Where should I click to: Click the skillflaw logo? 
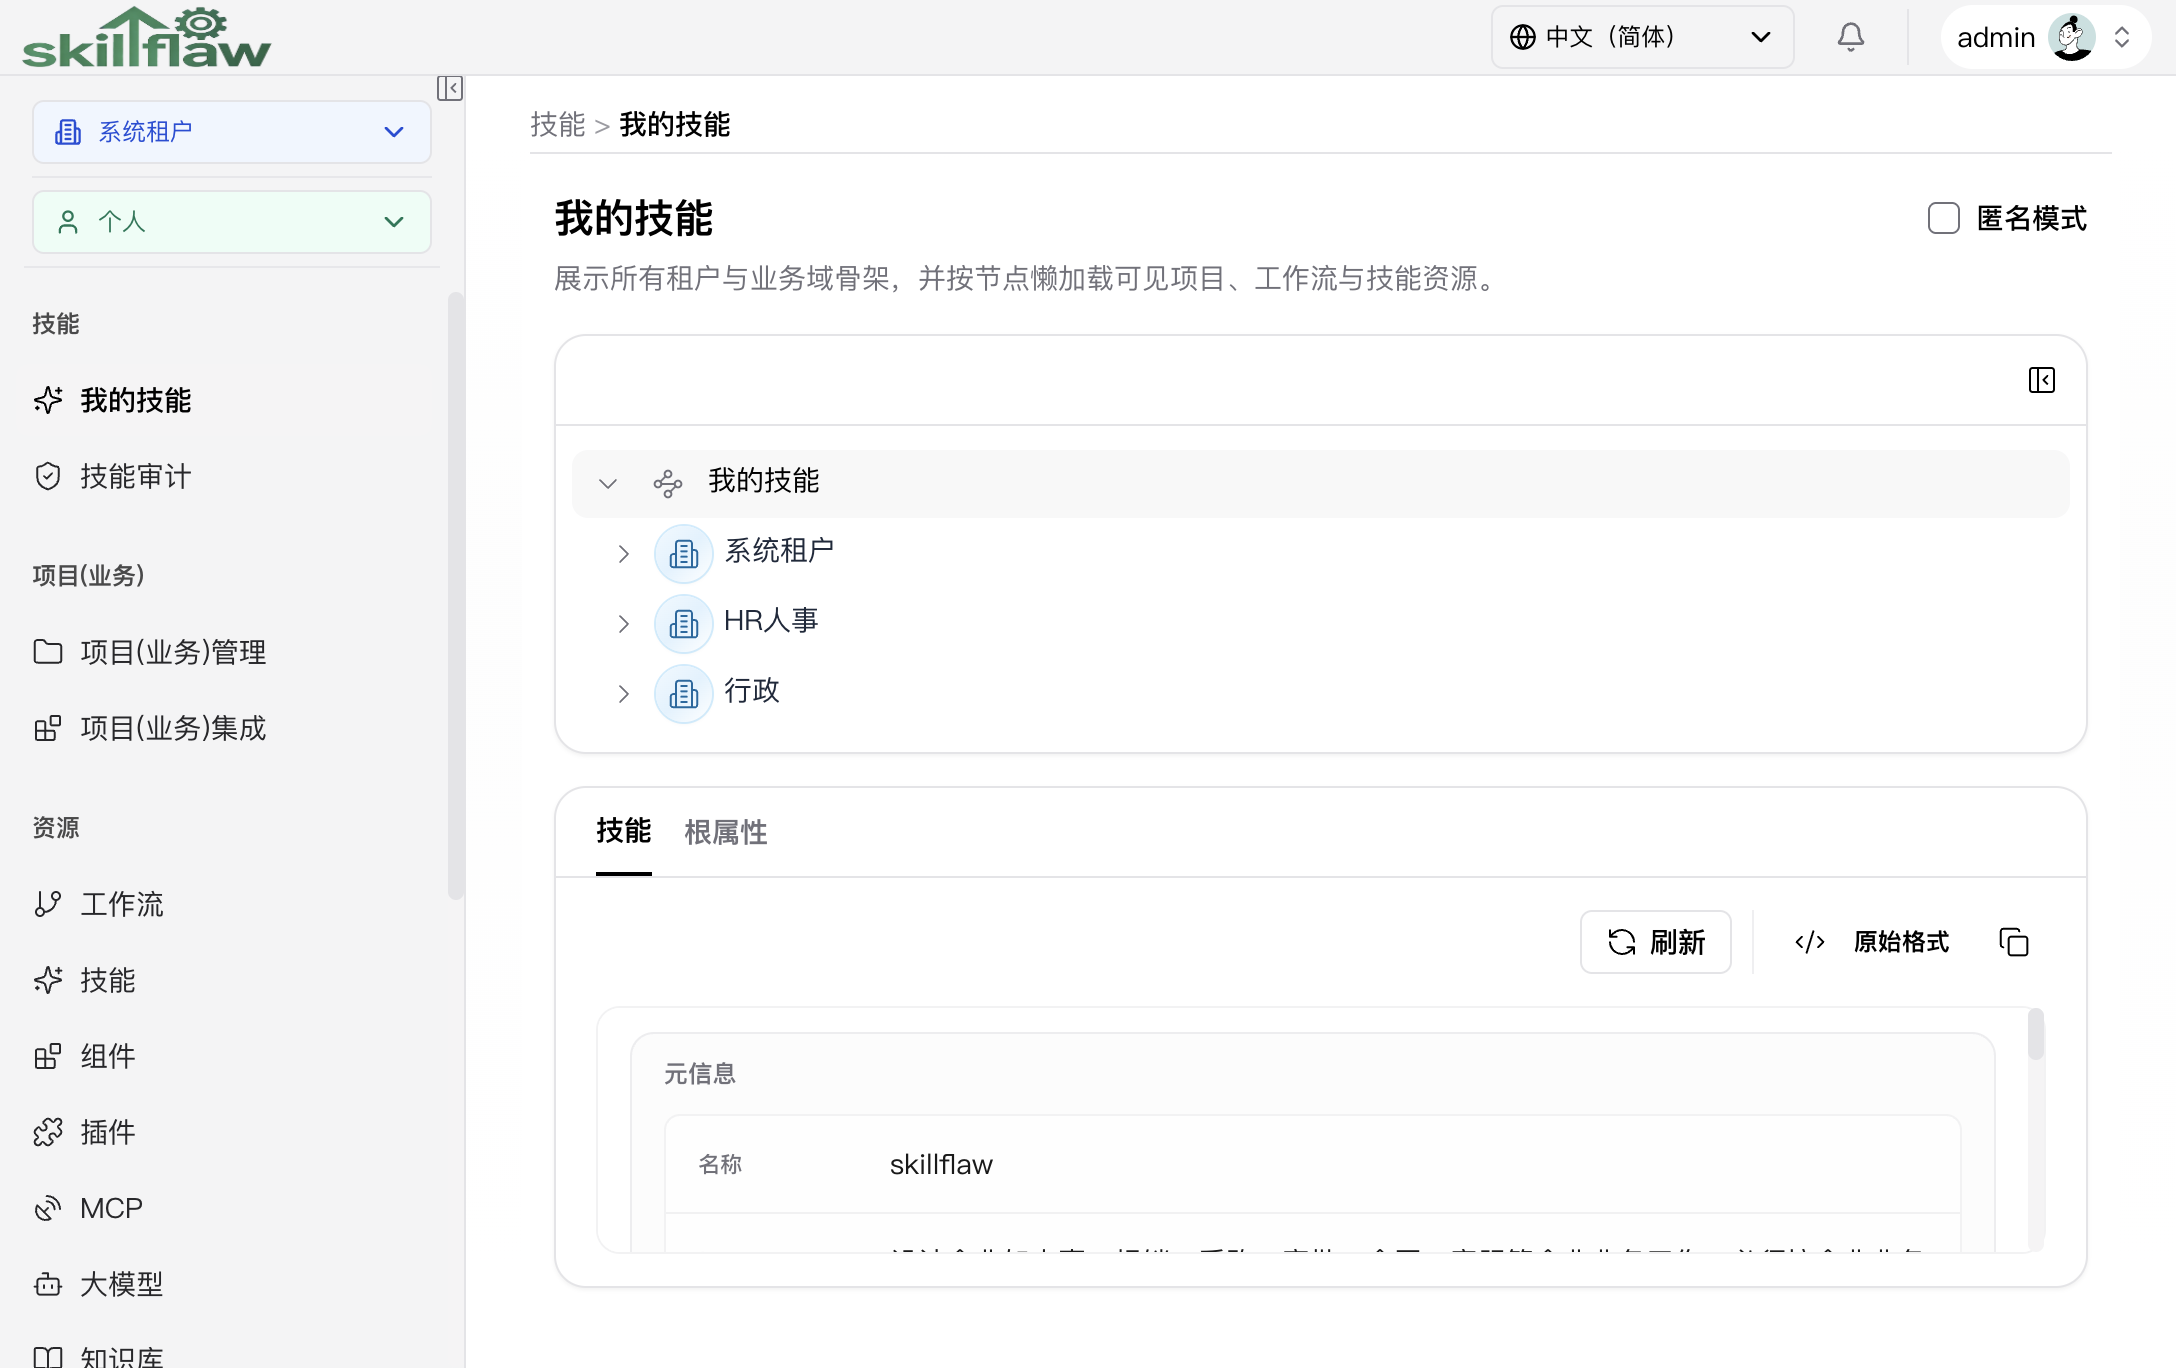146,38
